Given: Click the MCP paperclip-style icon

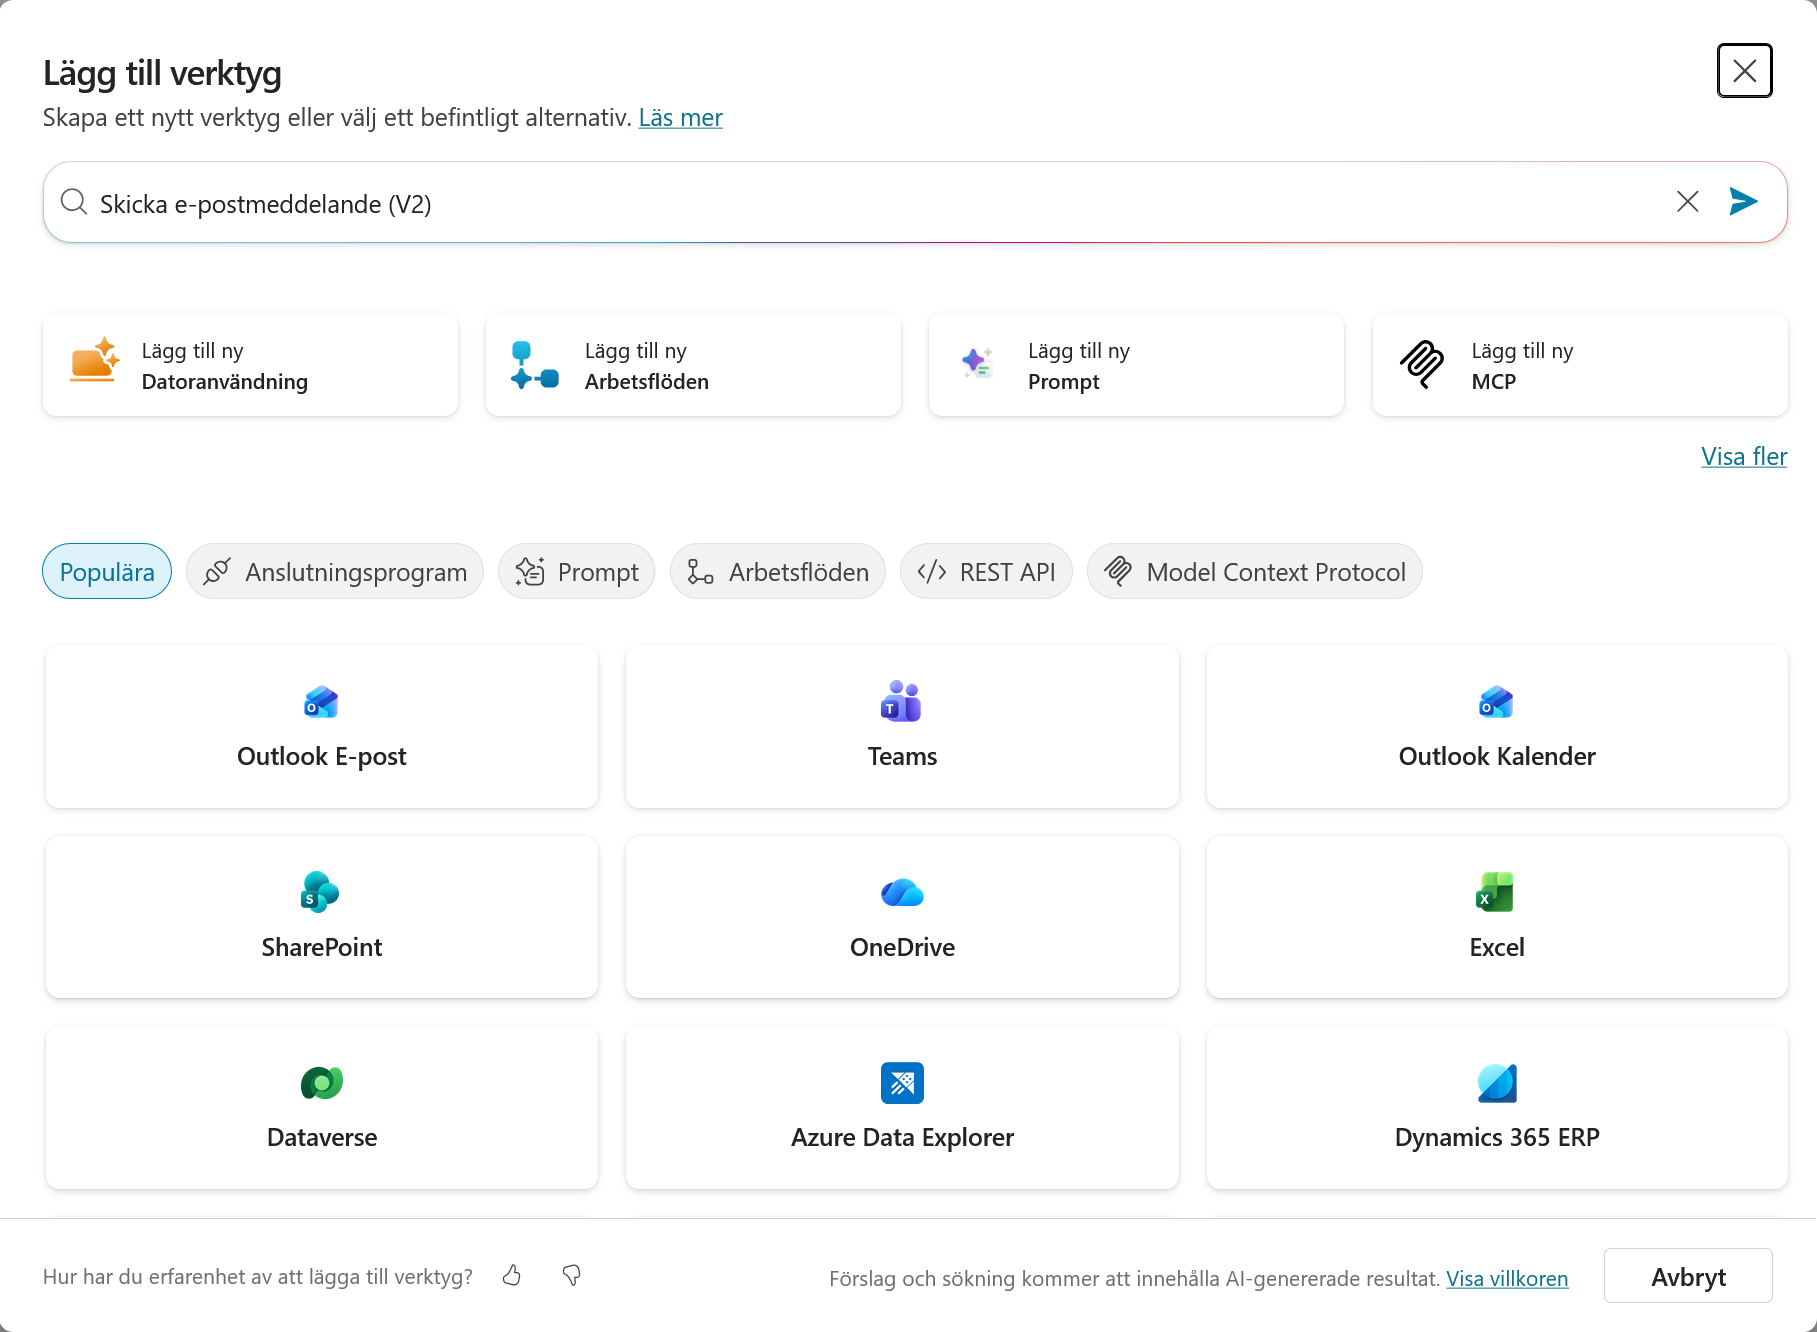Looking at the screenshot, I should 1422,364.
